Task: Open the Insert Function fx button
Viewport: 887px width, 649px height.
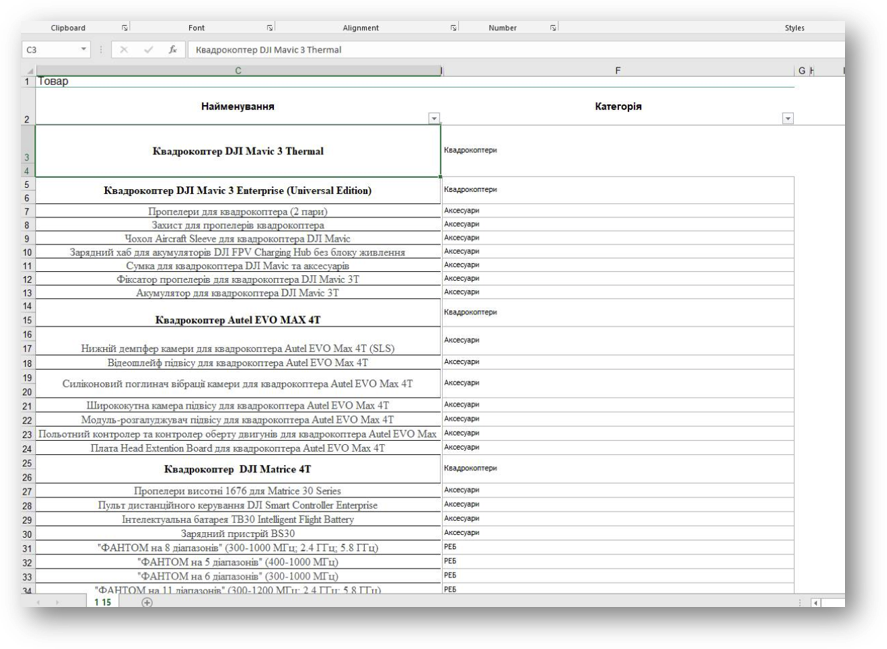Action: 173,50
